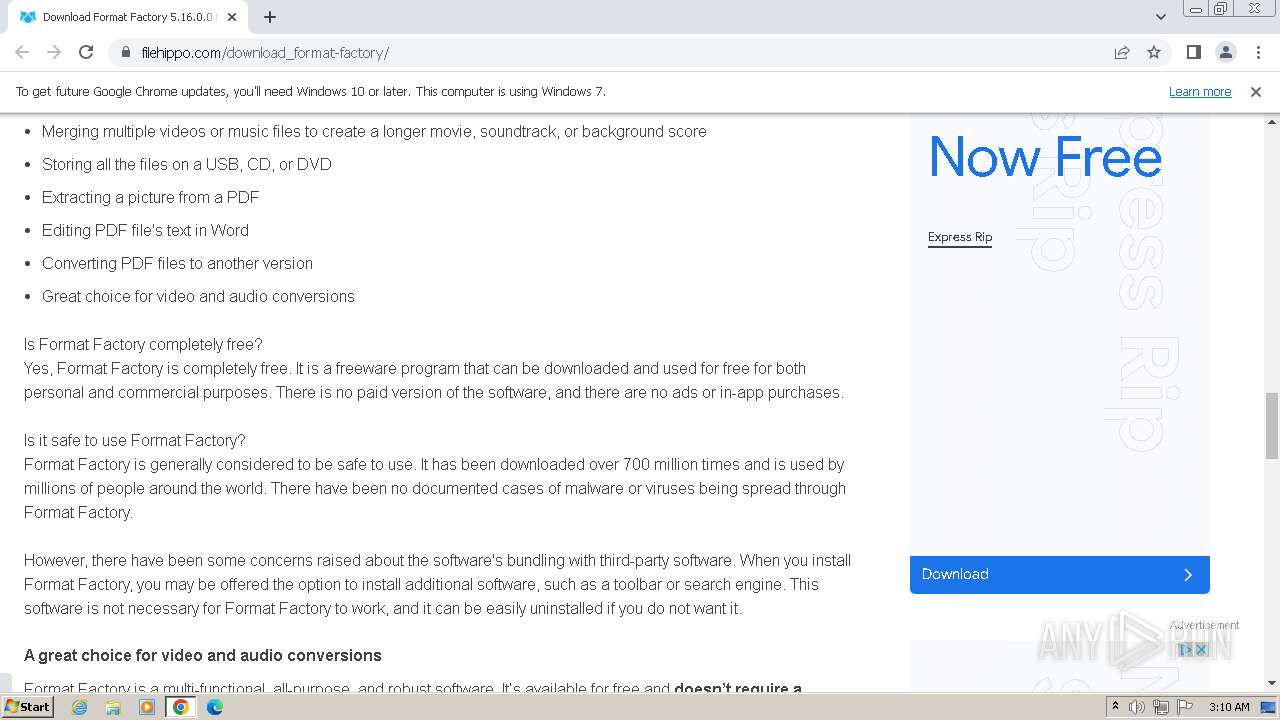Open Windows Explorer folder in taskbar
The image size is (1280, 720).
point(113,707)
